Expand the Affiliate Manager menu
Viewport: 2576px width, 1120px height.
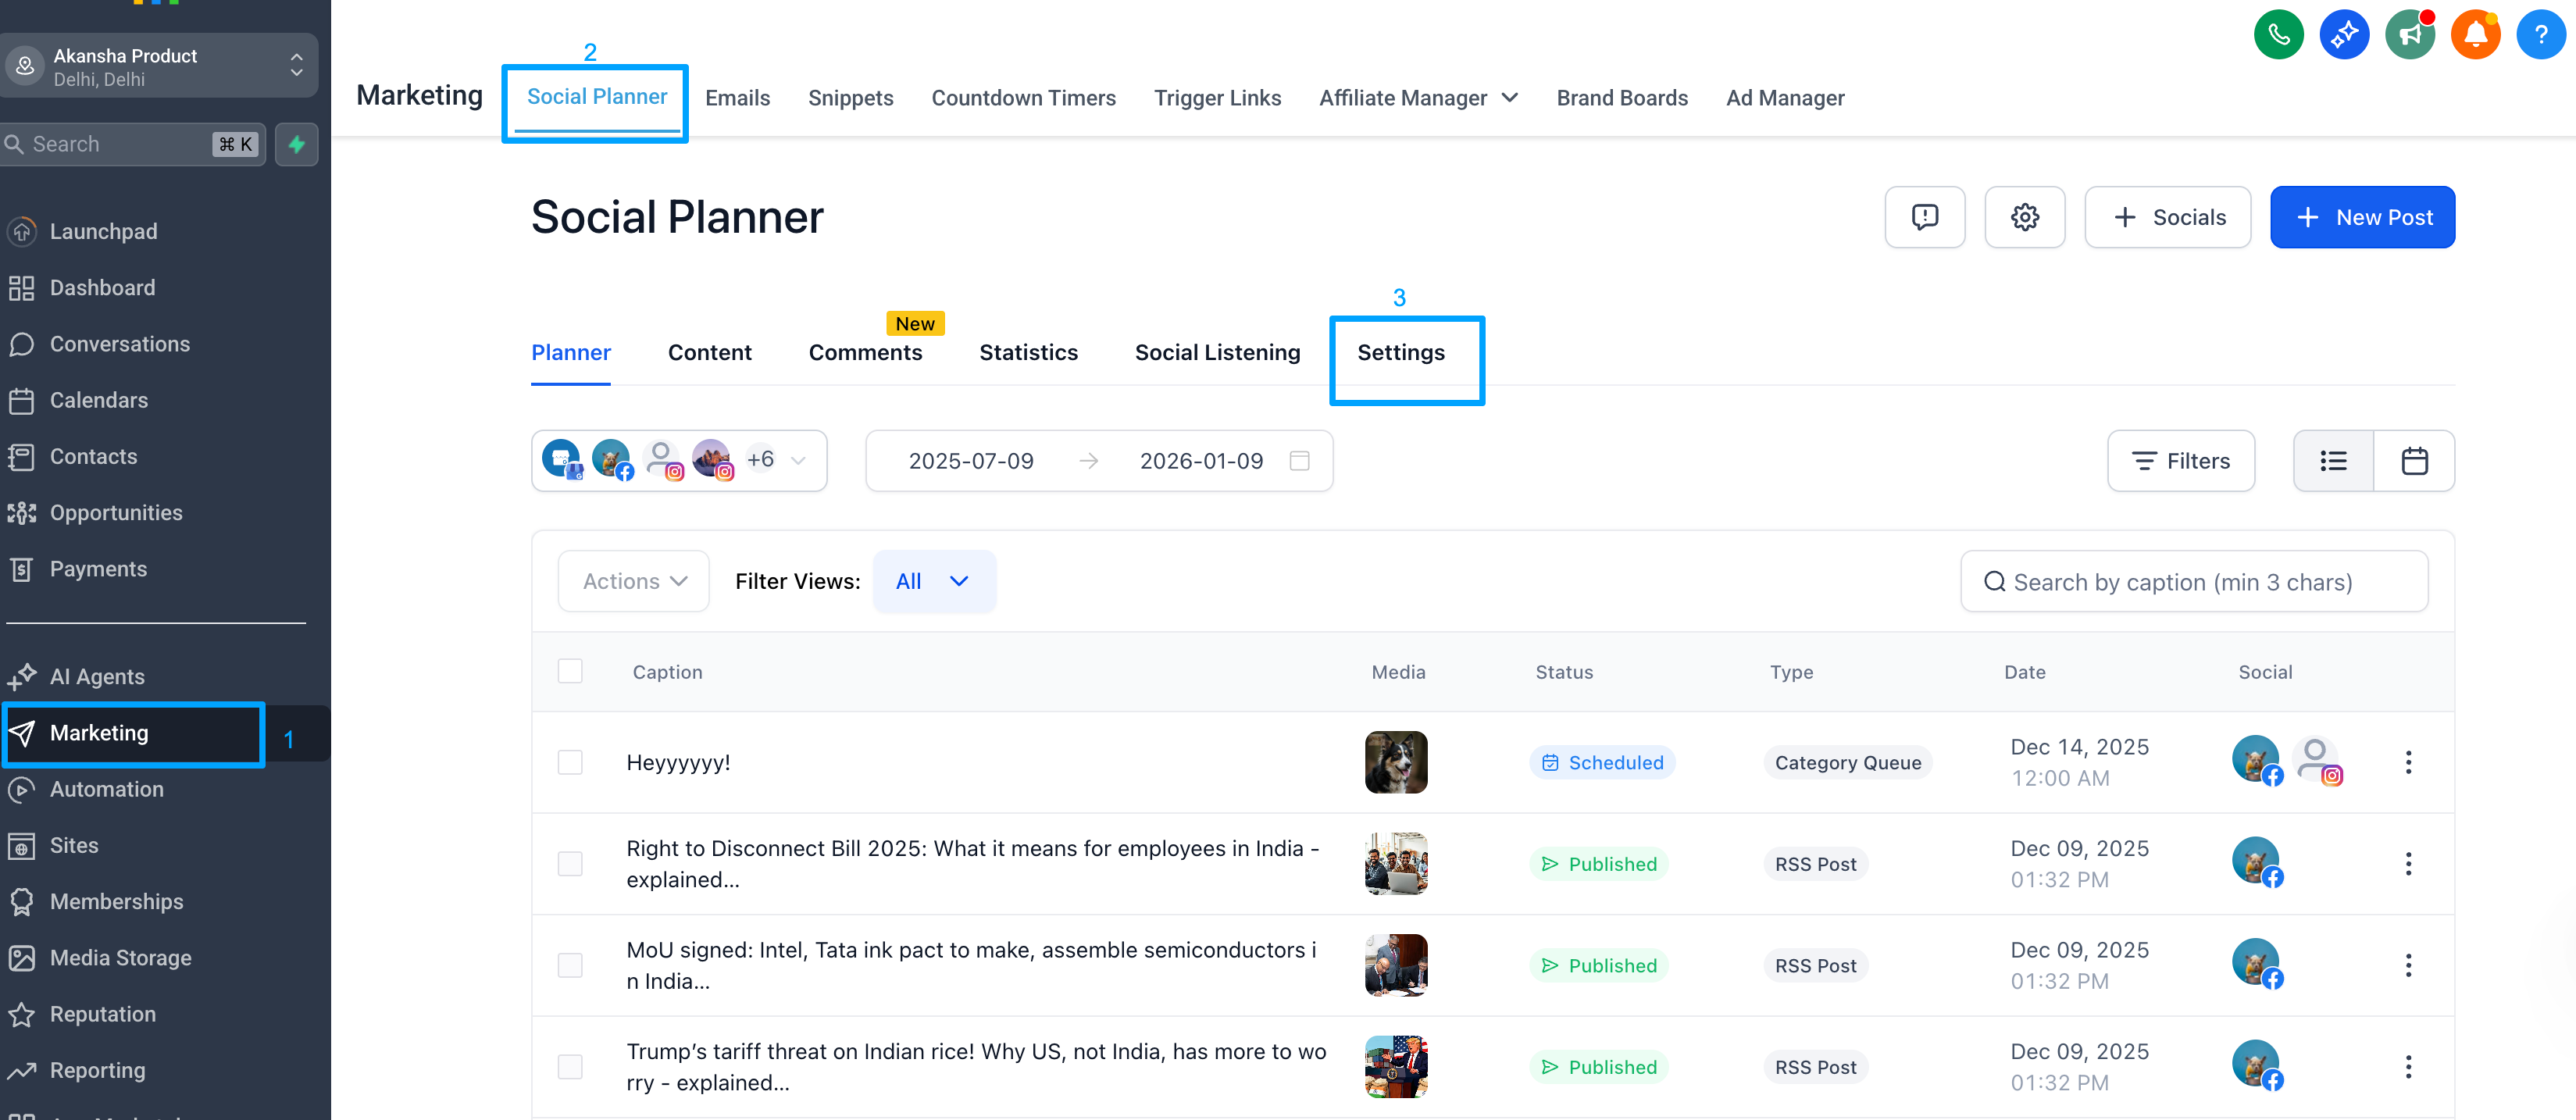point(1418,98)
